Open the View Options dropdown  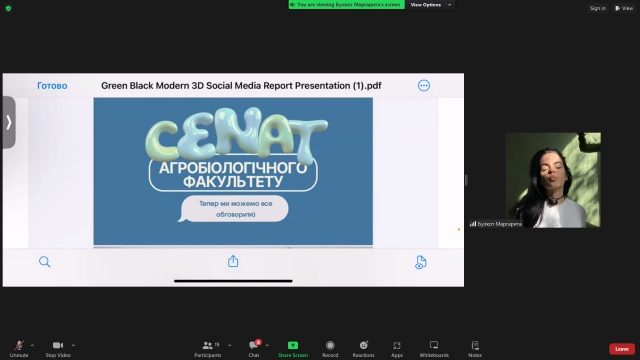coord(431,4)
